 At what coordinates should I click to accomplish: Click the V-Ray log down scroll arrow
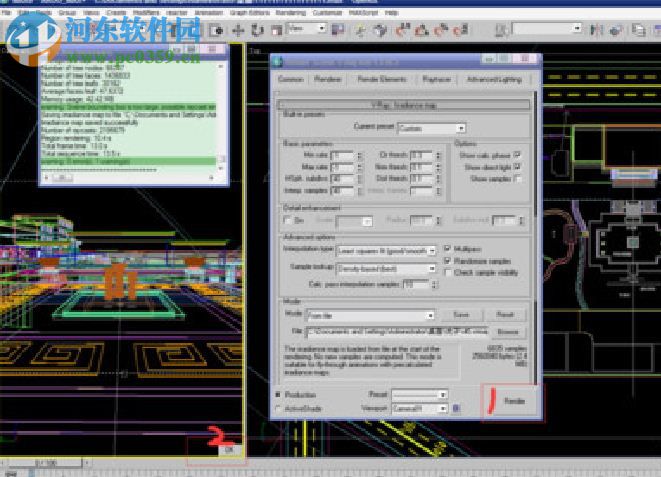221,168
